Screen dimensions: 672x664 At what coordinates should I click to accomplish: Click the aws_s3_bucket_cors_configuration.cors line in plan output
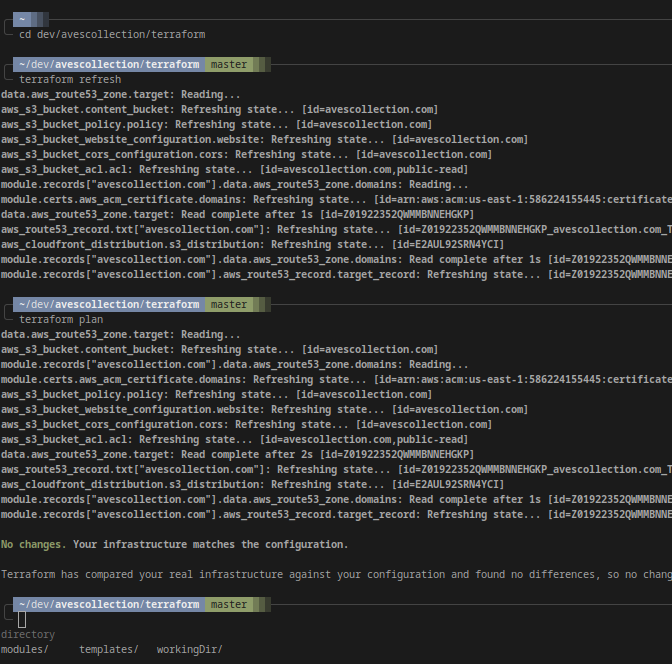pos(246,424)
